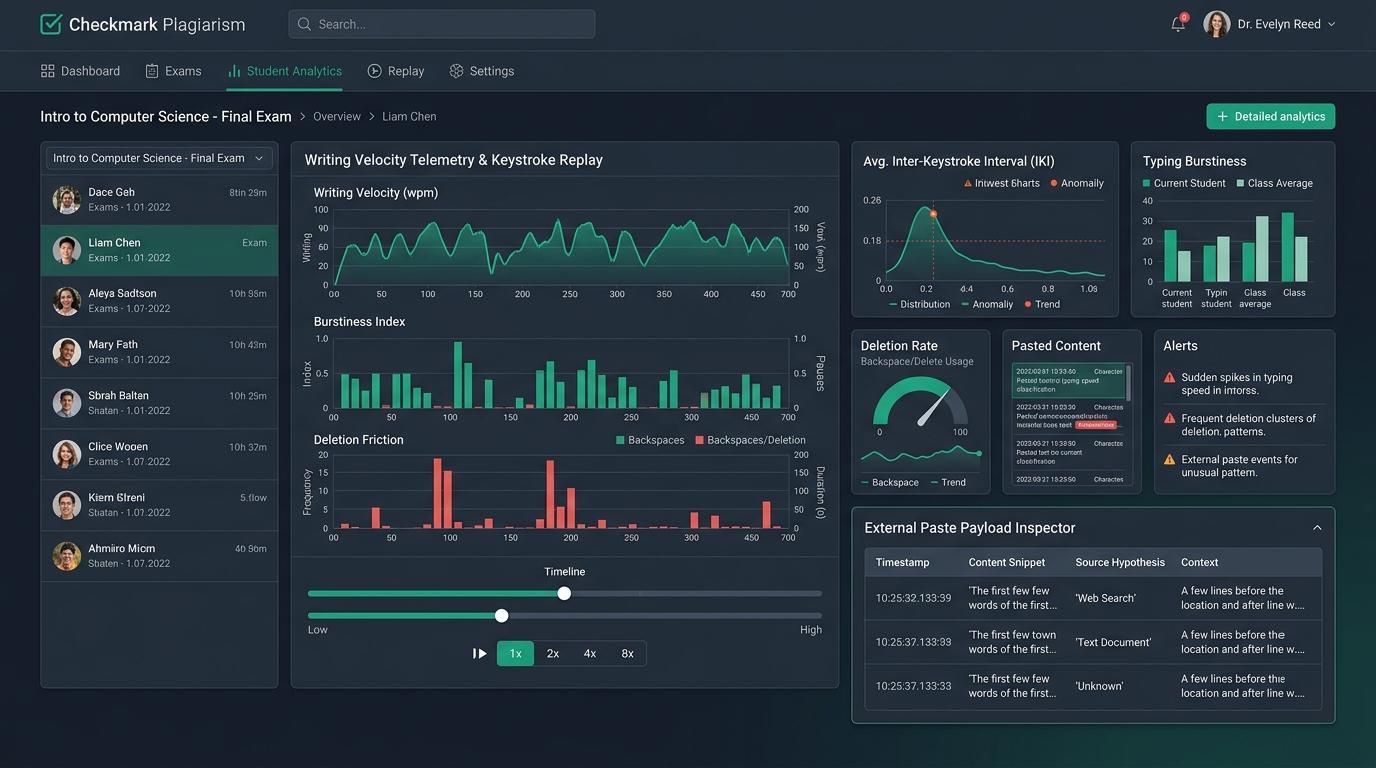
Task: Click the Student Analytics bar-chart icon
Action: pyautogui.click(x=234, y=71)
